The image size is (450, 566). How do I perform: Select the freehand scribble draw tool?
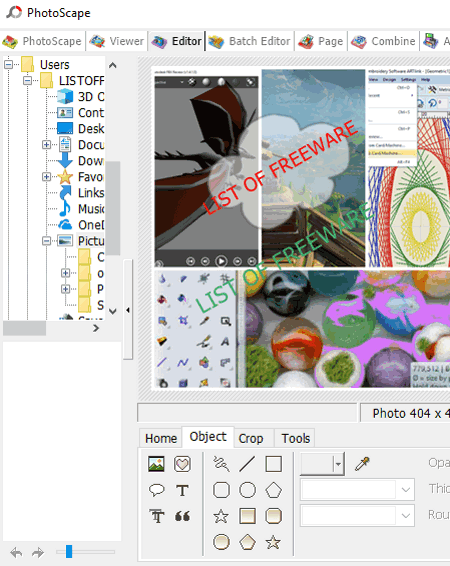(x=221, y=464)
